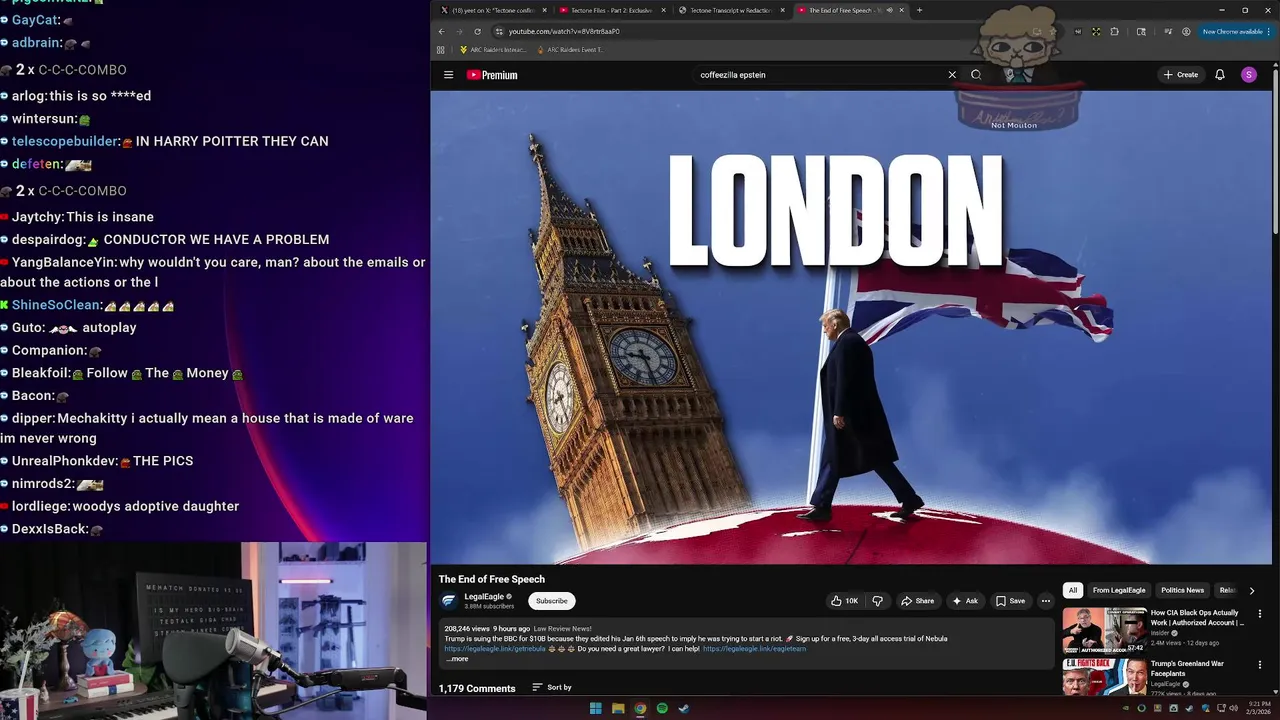Go forward in the browser
This screenshot has height=720, width=1280.
459,31
